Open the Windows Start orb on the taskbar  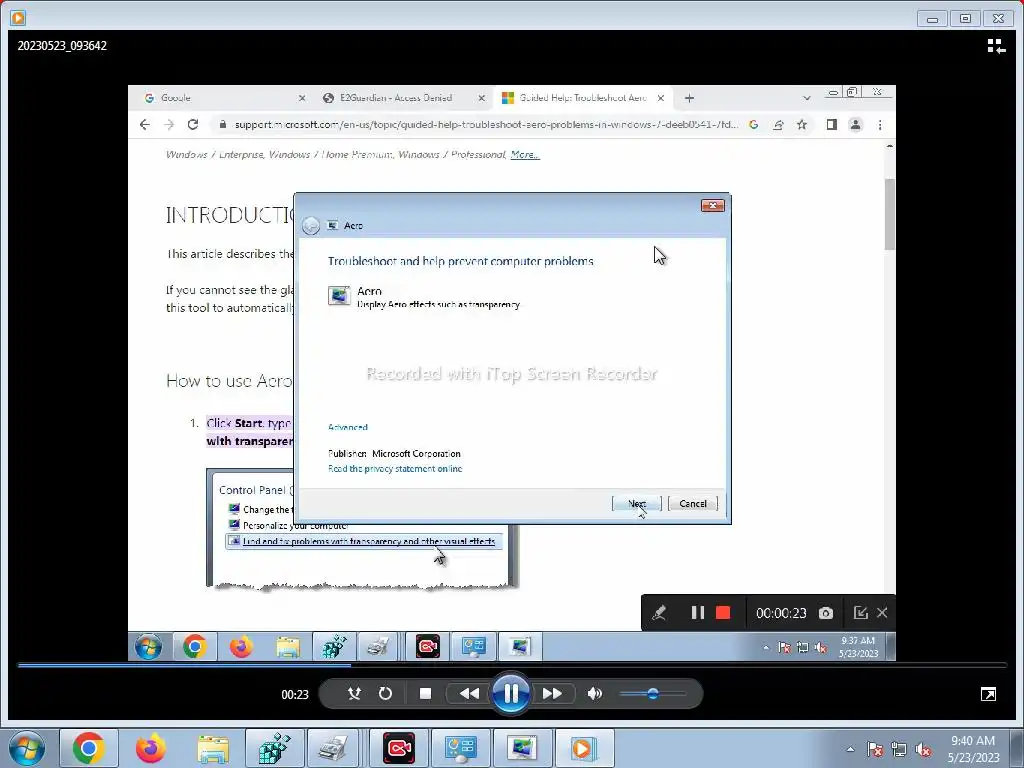click(26, 748)
